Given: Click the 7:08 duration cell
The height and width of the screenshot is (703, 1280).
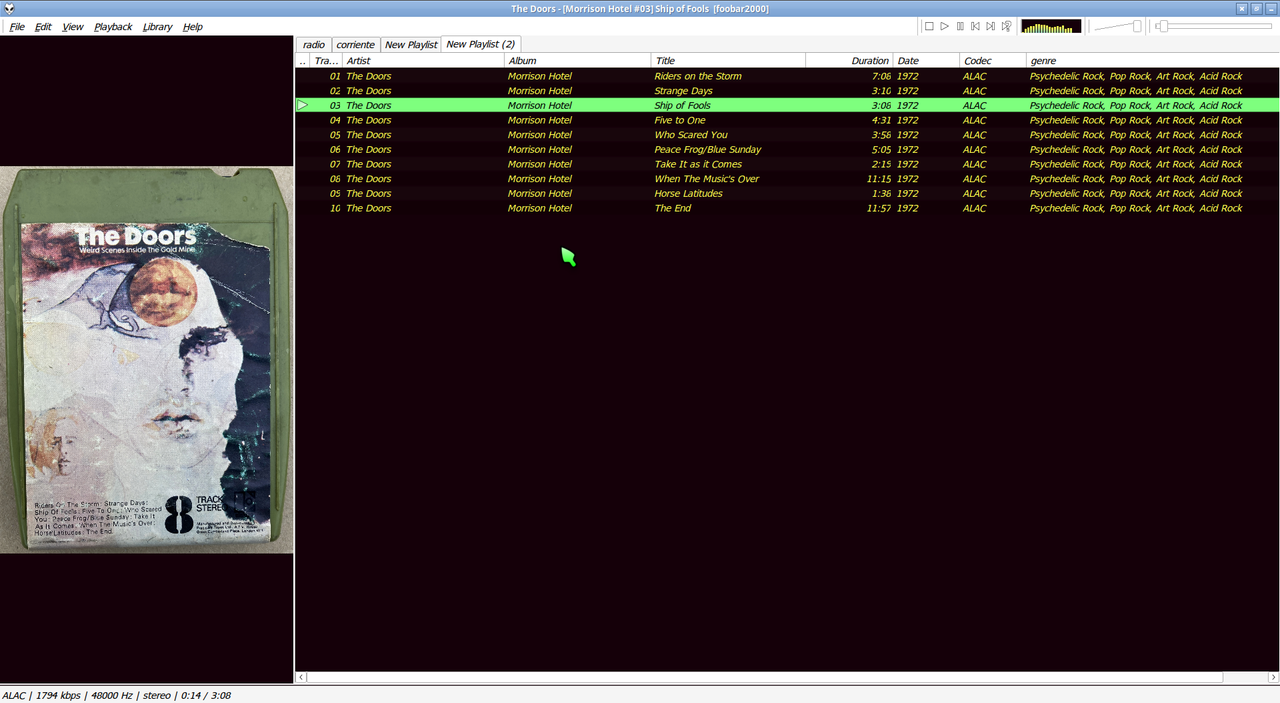Looking at the screenshot, I should (x=881, y=76).
